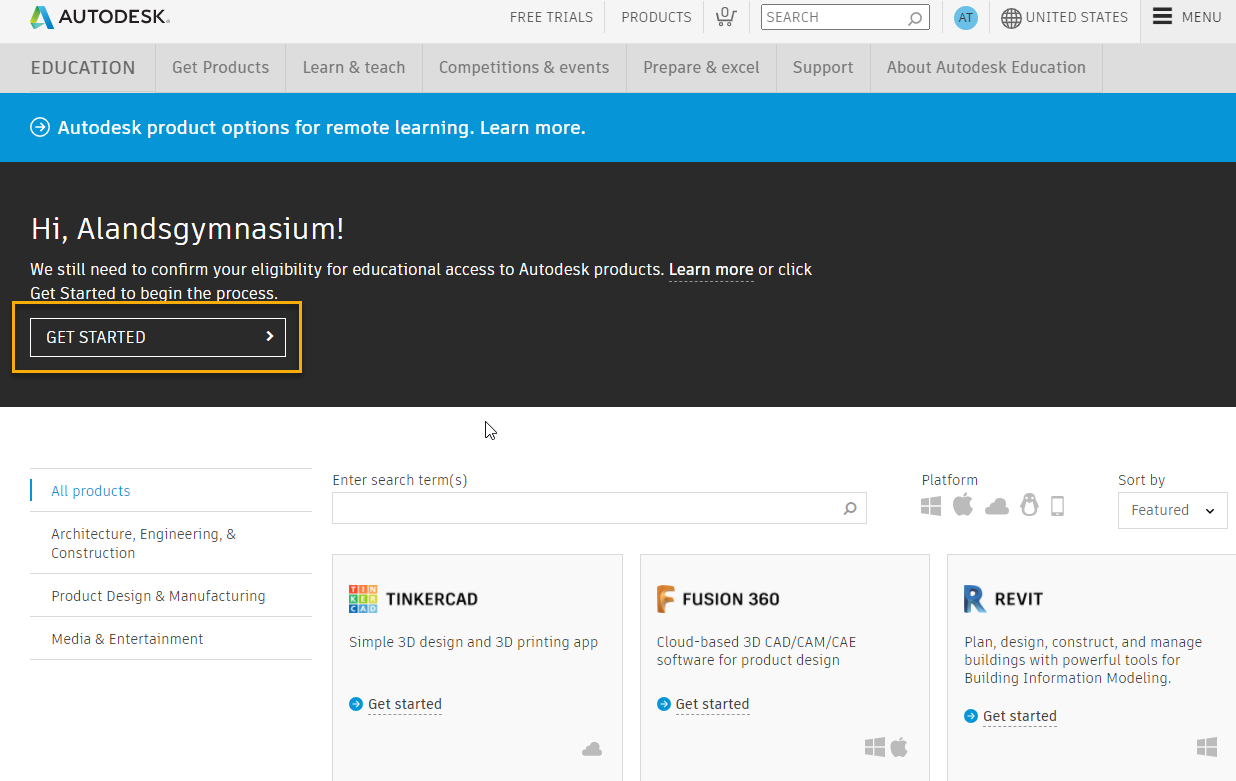Open the Prepare & excel menu
The width and height of the screenshot is (1236, 781).
pyautogui.click(x=701, y=68)
